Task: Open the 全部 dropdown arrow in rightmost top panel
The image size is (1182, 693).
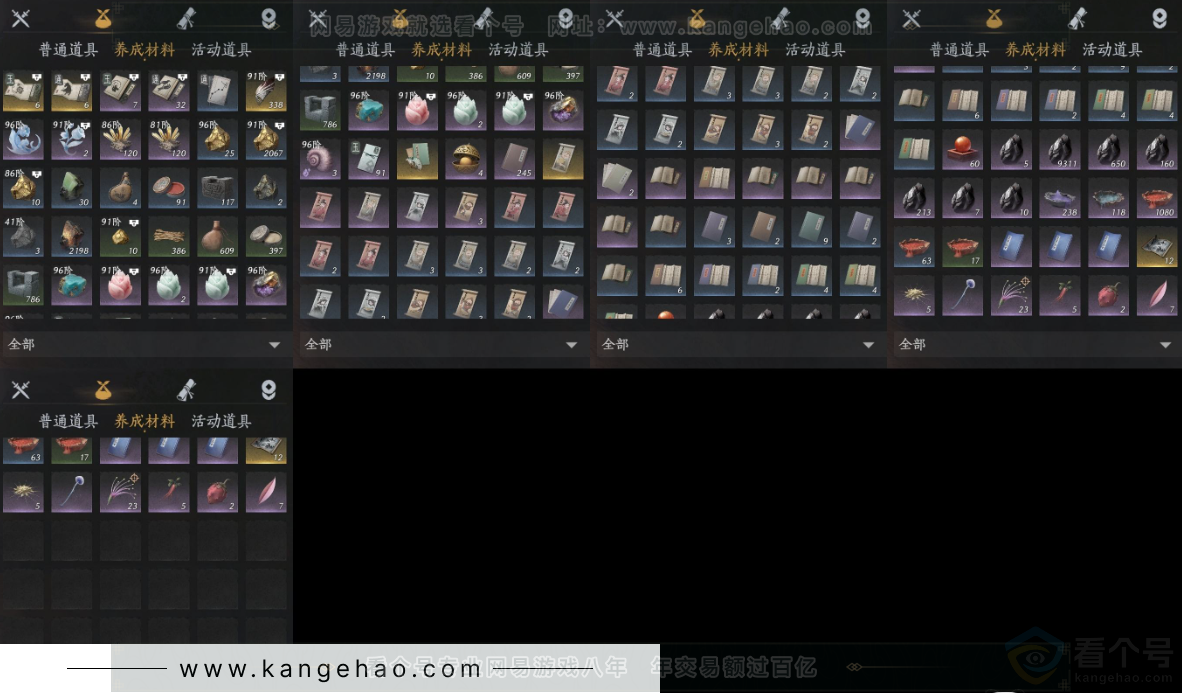Action: coord(1165,344)
